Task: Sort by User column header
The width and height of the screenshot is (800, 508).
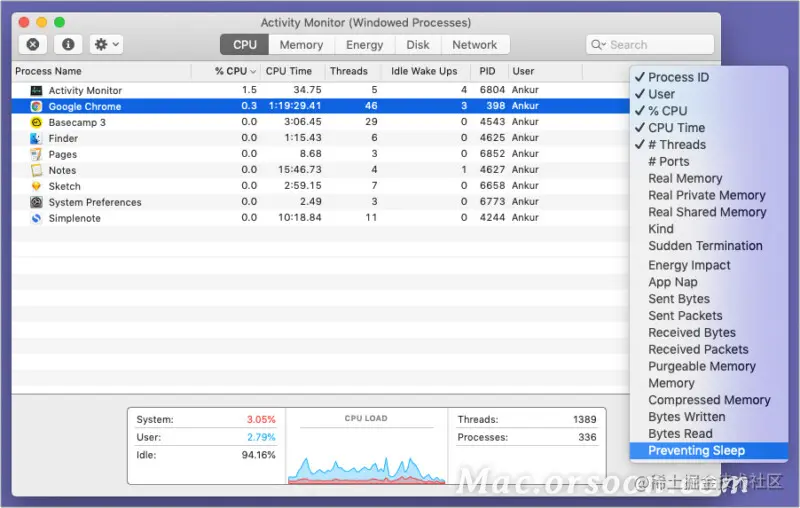Action: 545,71
